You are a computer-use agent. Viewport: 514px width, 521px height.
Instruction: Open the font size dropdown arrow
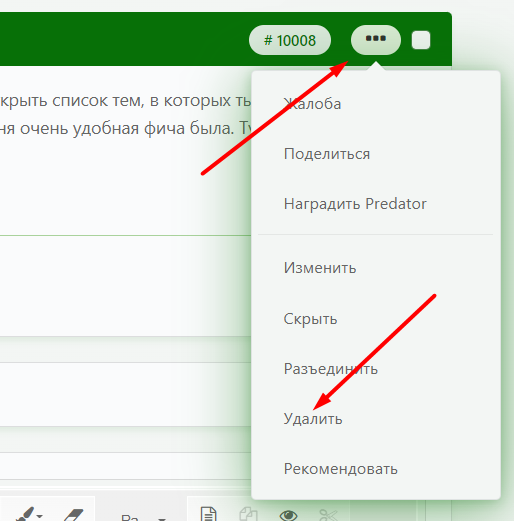click(162, 518)
